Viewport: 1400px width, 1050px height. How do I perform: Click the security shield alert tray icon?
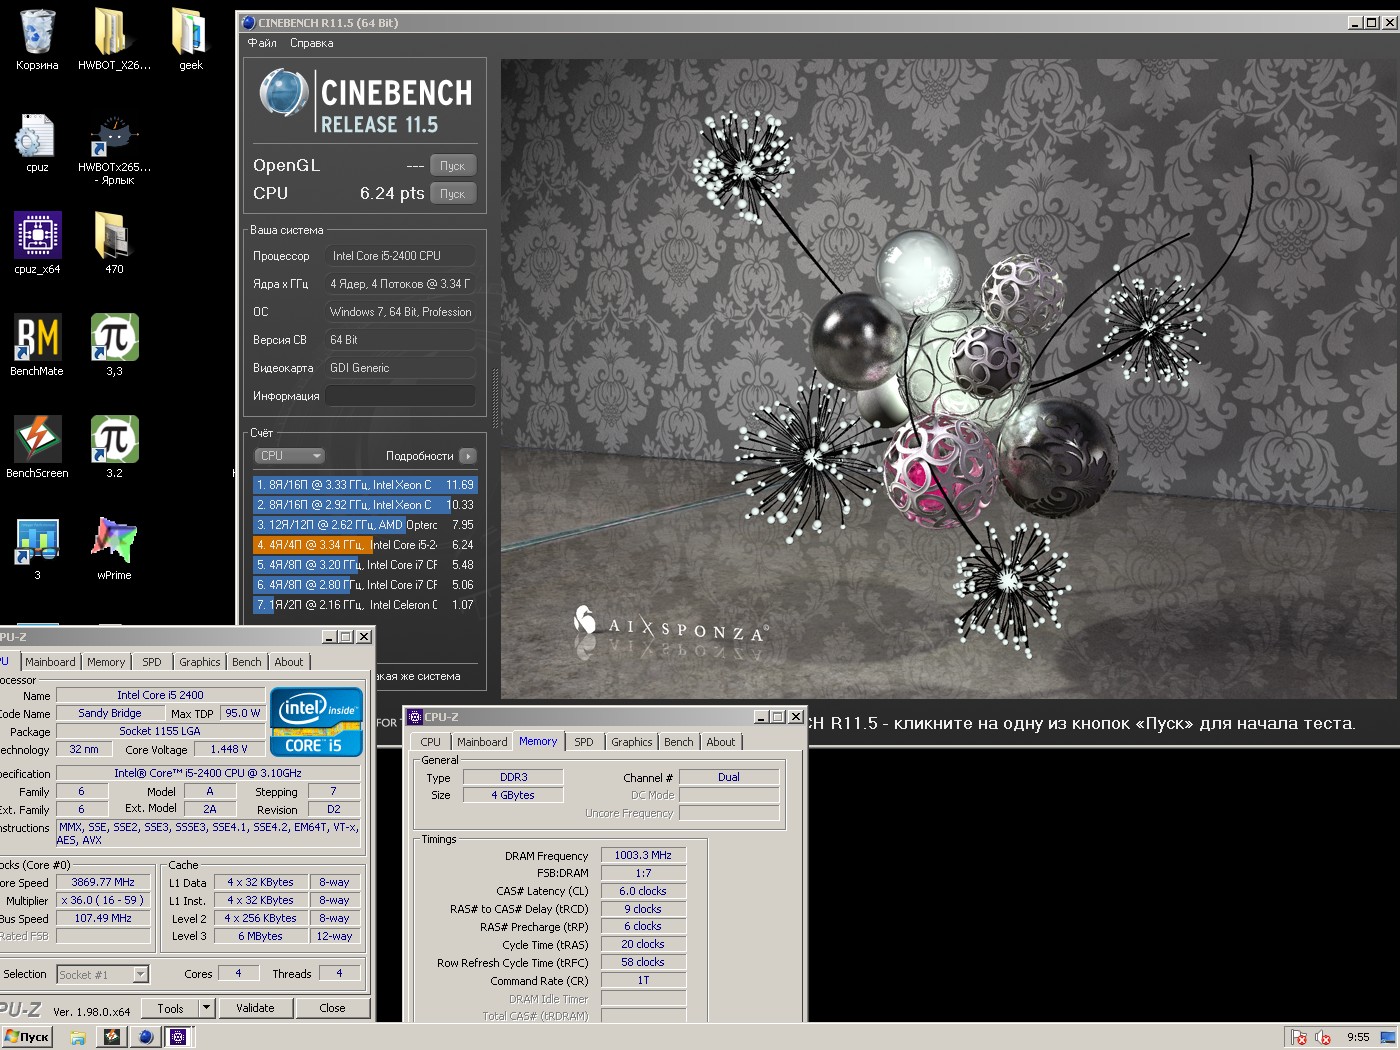pyautogui.click(x=1298, y=1037)
